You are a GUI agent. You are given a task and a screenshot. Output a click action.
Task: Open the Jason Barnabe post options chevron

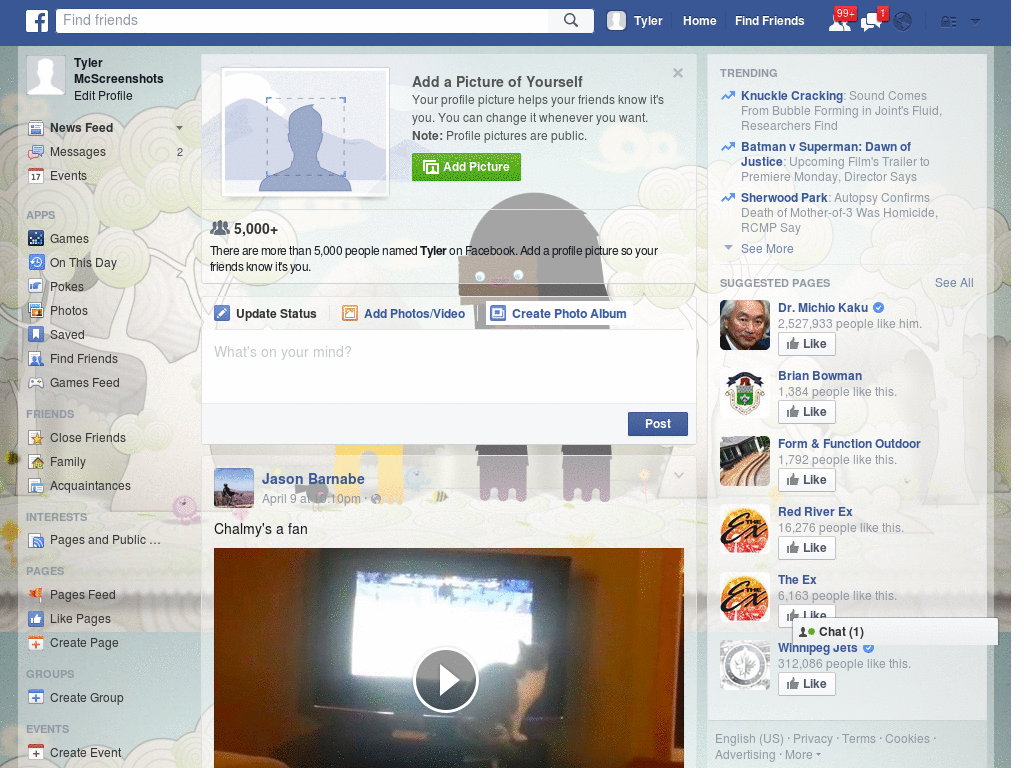[679, 475]
